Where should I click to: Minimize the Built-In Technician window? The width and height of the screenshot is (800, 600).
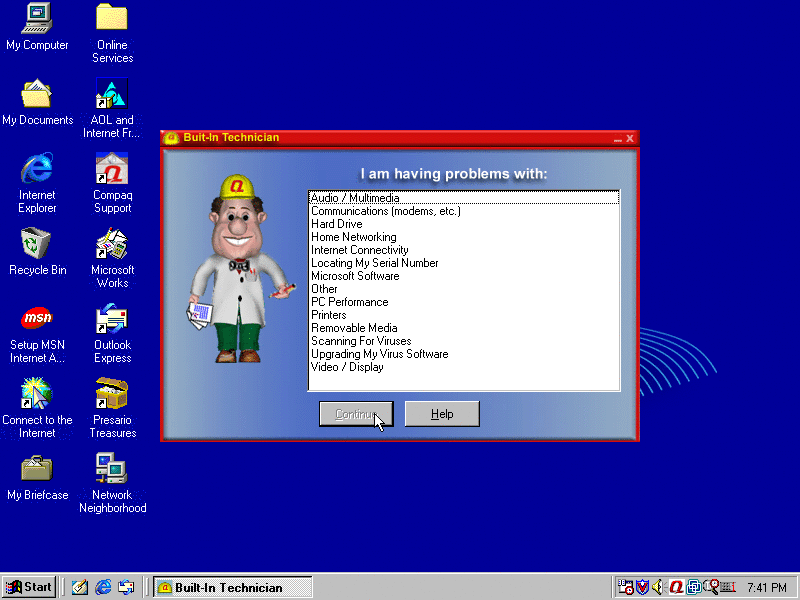tap(618, 138)
